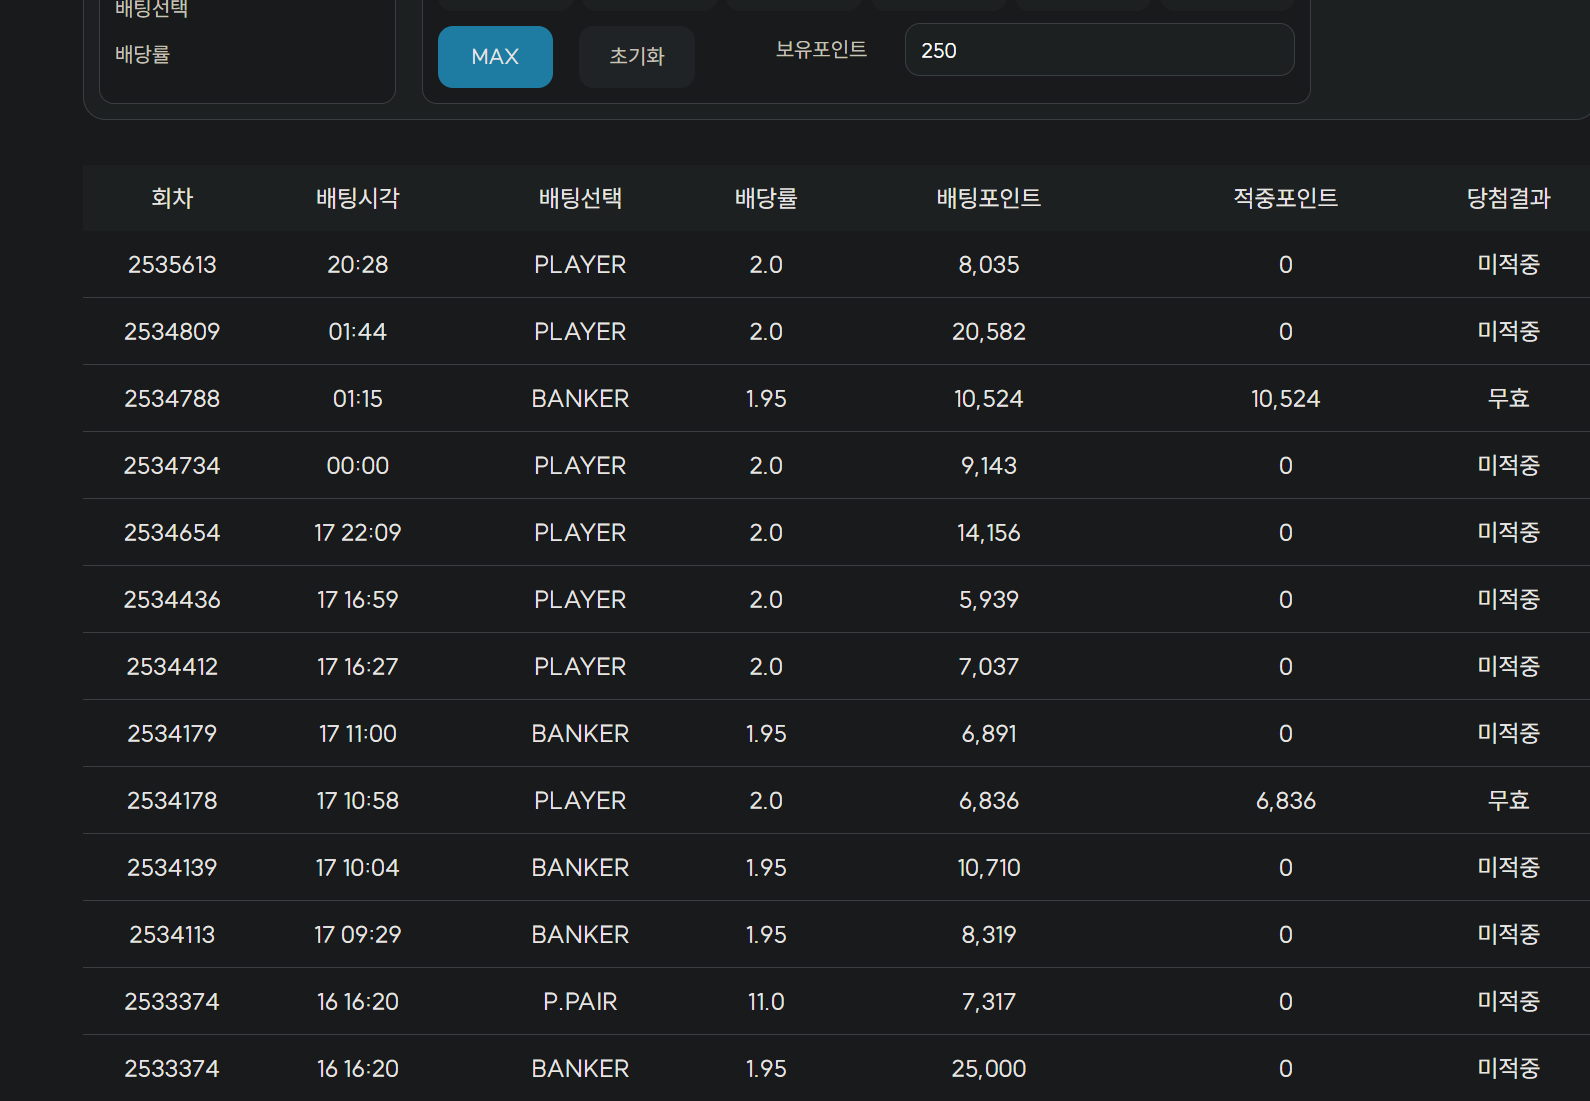The width and height of the screenshot is (1590, 1101).
Task: Select round number 2535613 in the table
Action: click(172, 265)
